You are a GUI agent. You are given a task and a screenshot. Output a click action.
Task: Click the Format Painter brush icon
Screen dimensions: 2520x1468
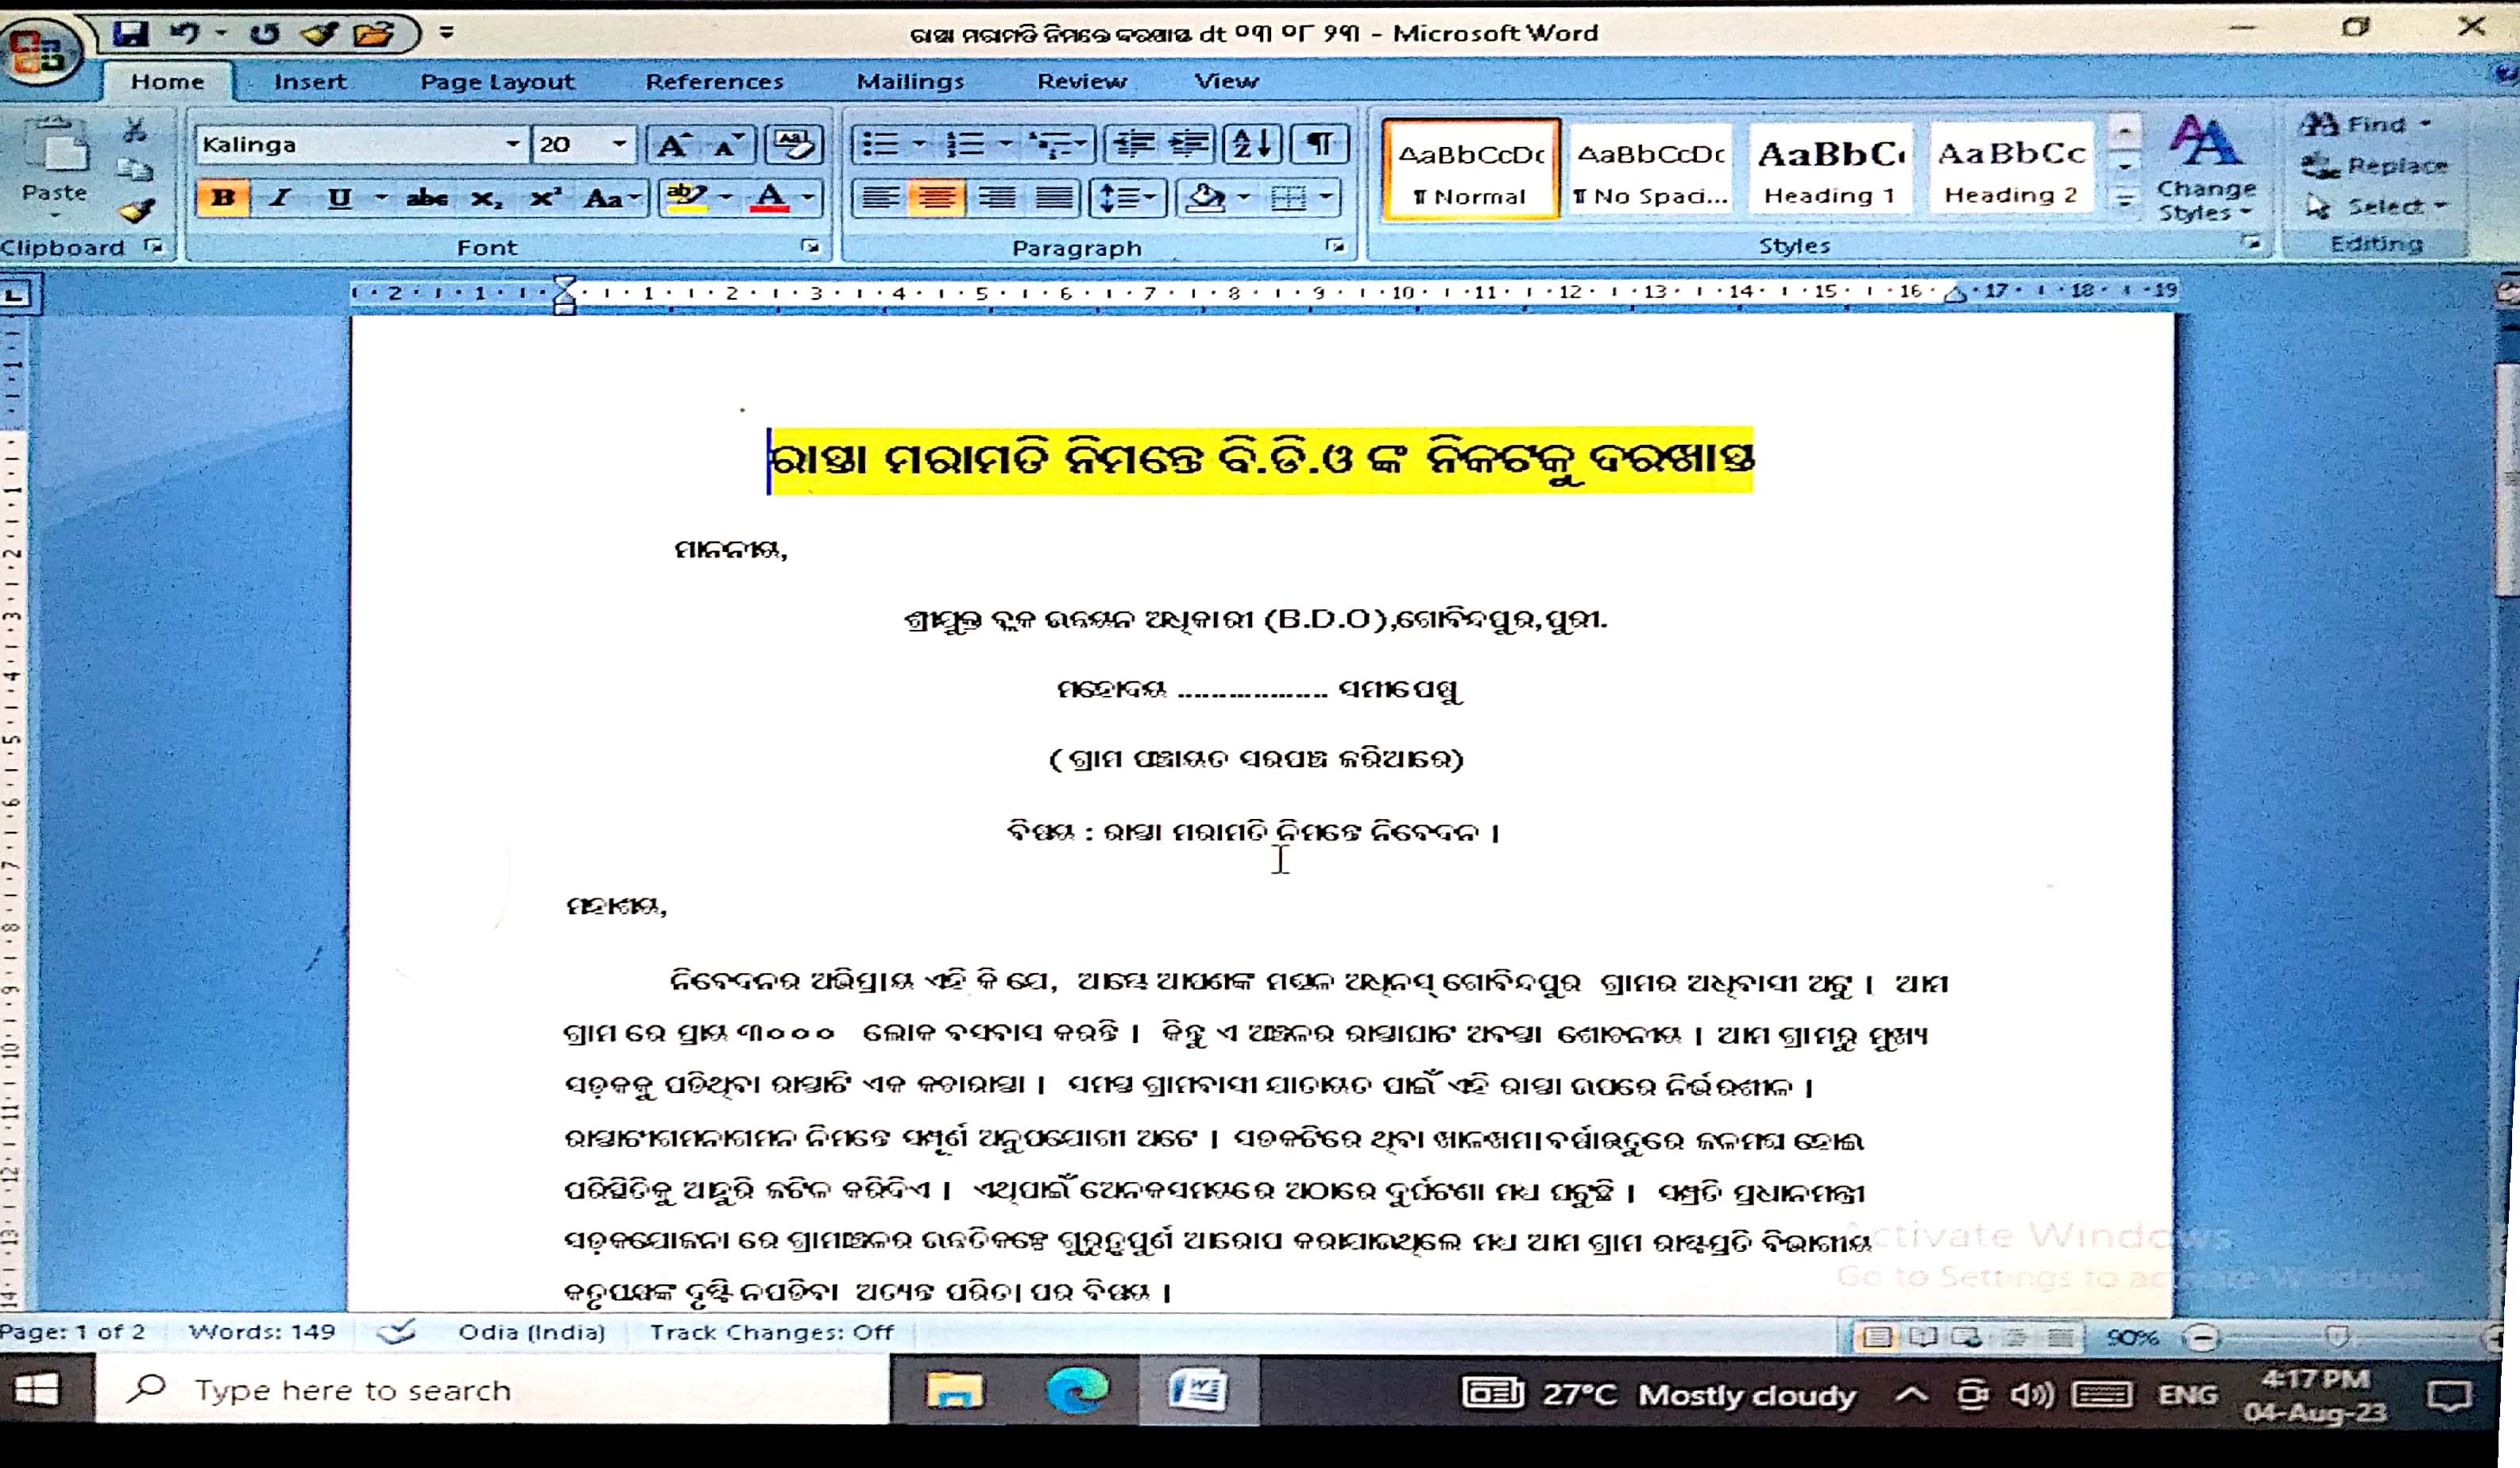pos(136,211)
